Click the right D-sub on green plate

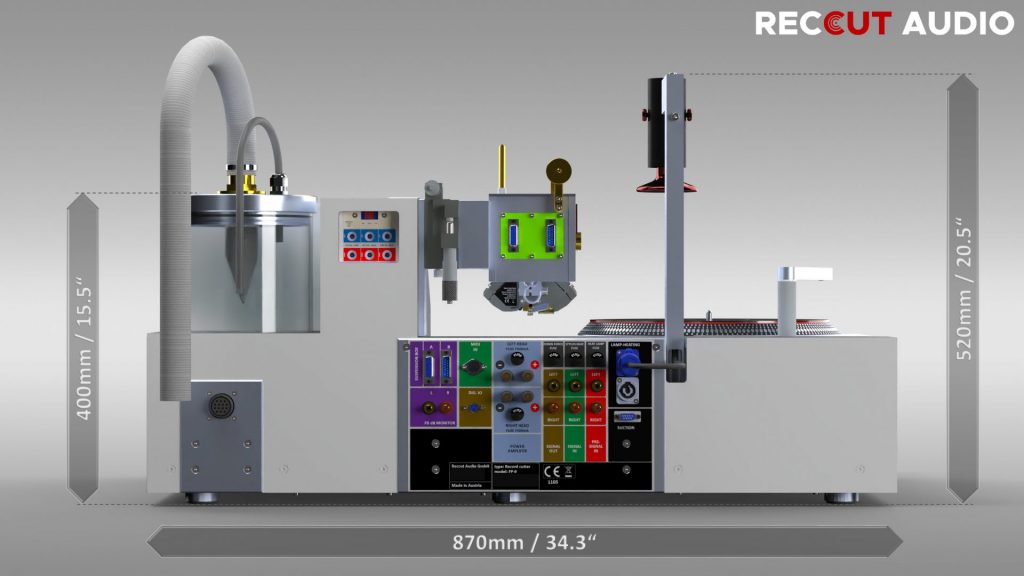551,235
